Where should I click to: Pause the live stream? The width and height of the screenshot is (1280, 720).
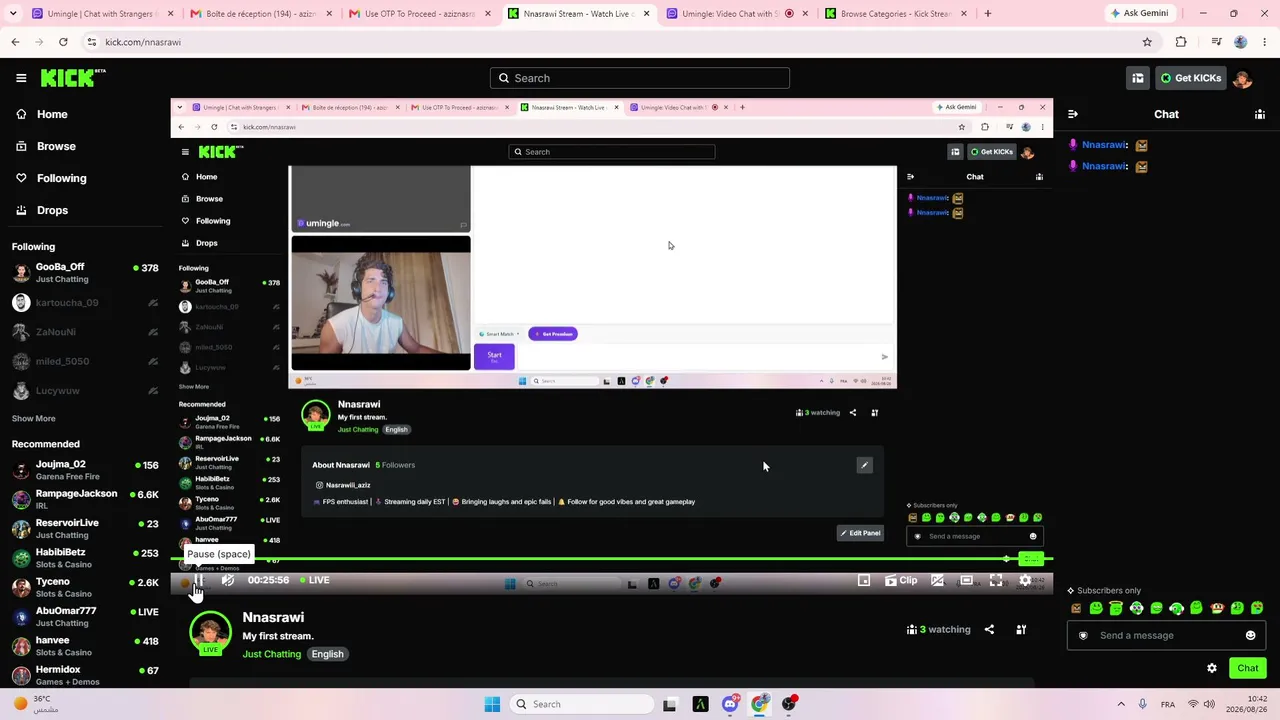[x=198, y=580]
